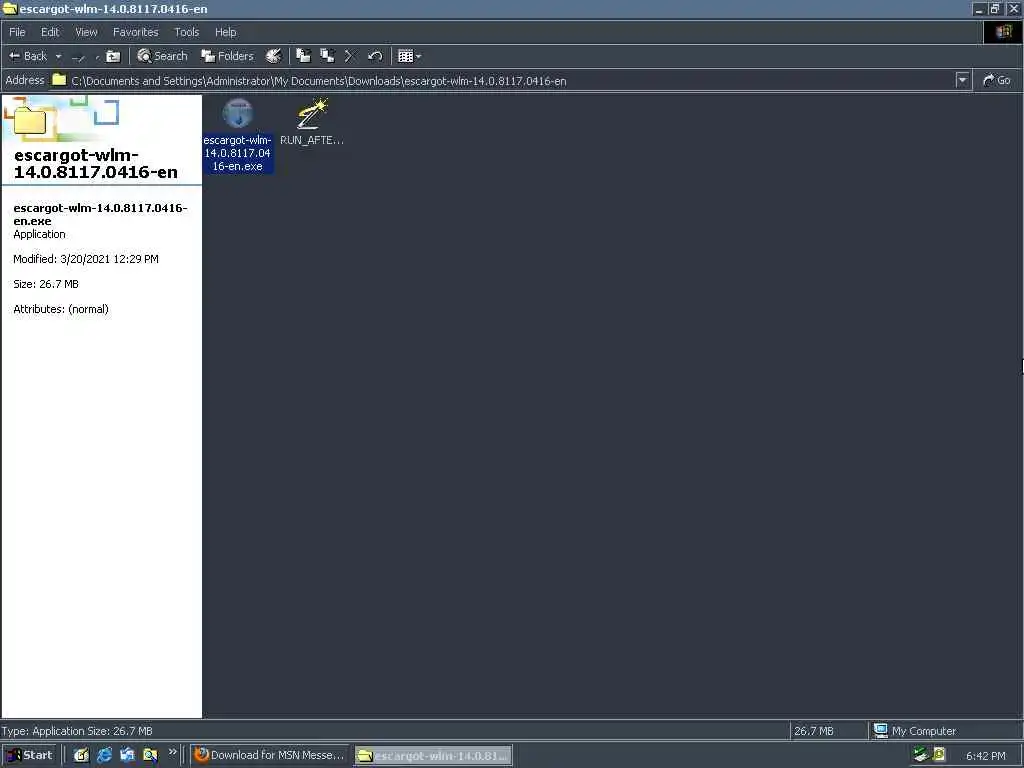The height and width of the screenshot is (768, 1024).
Task: Click the escargot-wlm folder taskbar button
Action: (x=434, y=756)
